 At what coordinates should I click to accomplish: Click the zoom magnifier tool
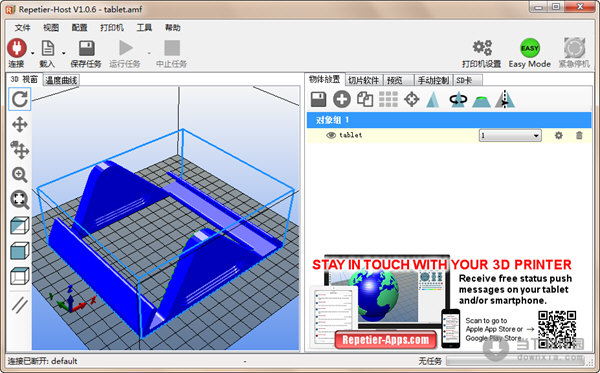(x=20, y=175)
